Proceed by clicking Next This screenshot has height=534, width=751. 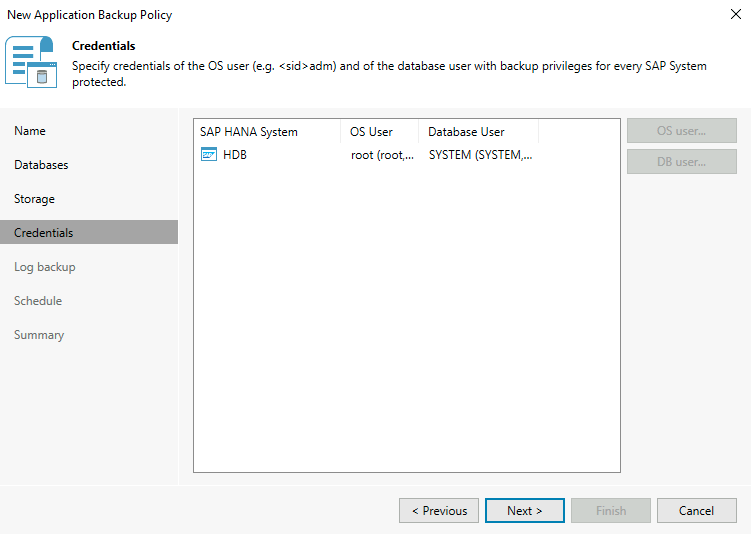525,511
